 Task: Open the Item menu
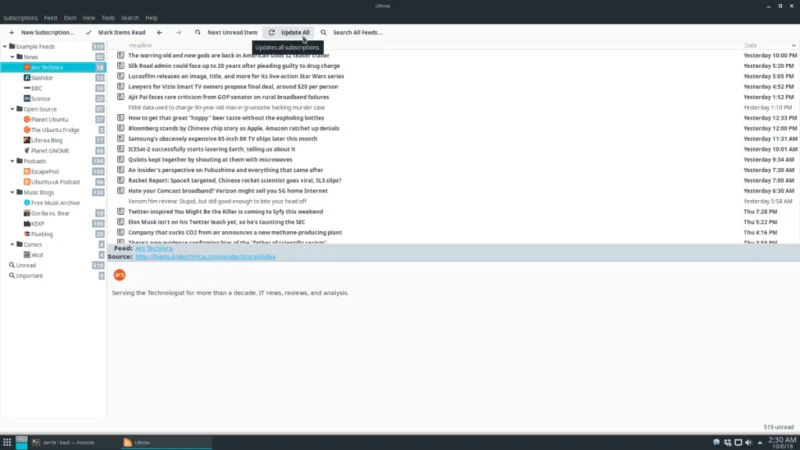tap(70, 18)
